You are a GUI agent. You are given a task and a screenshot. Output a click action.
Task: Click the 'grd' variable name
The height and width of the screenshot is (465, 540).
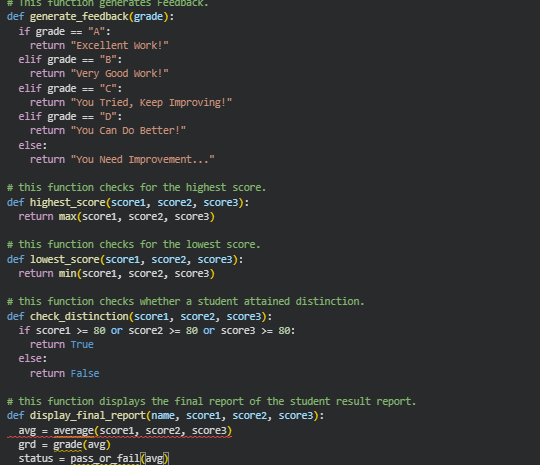tap(27, 445)
